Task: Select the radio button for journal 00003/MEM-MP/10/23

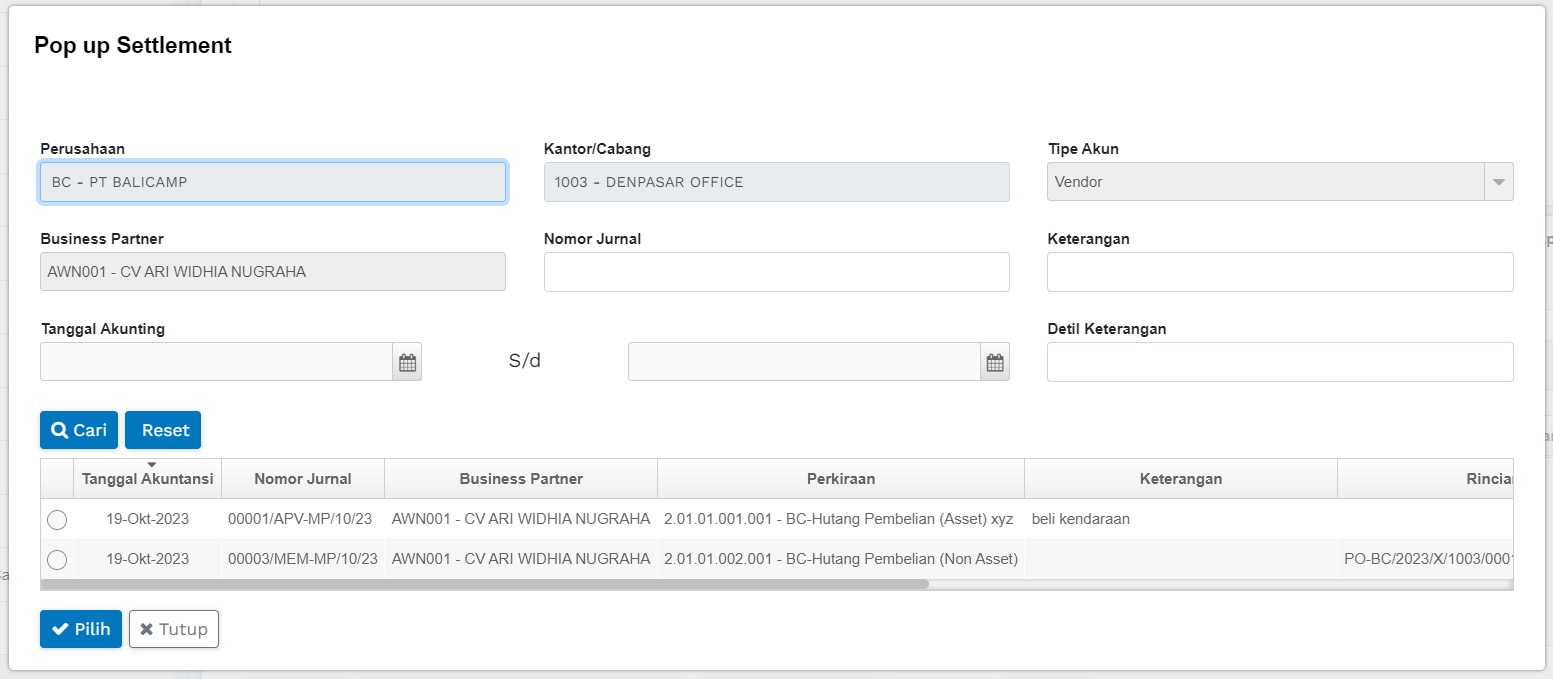Action: coord(57,560)
